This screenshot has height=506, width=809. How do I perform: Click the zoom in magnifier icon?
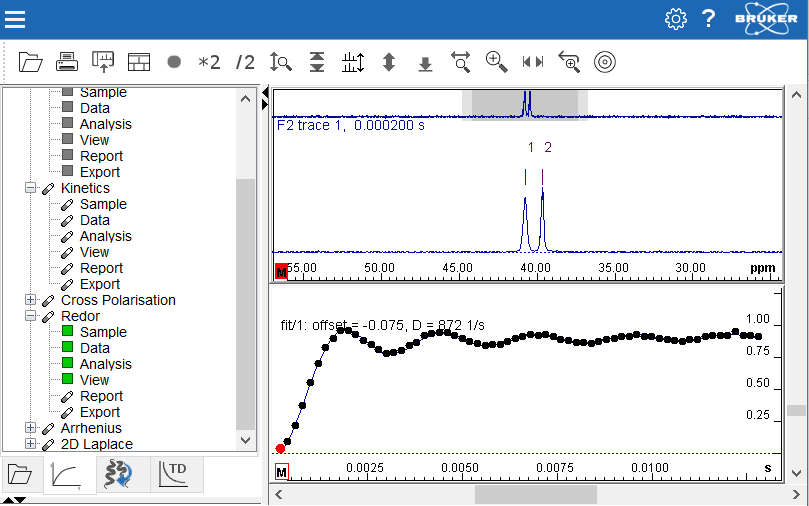tap(497, 62)
